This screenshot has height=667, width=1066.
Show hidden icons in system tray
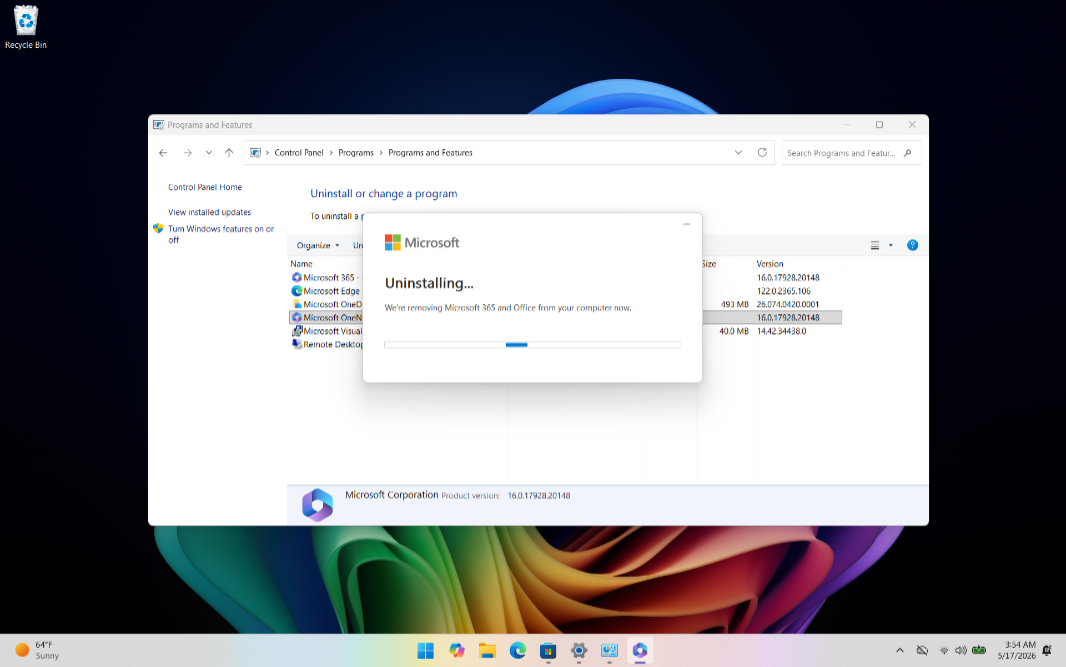(x=899, y=651)
